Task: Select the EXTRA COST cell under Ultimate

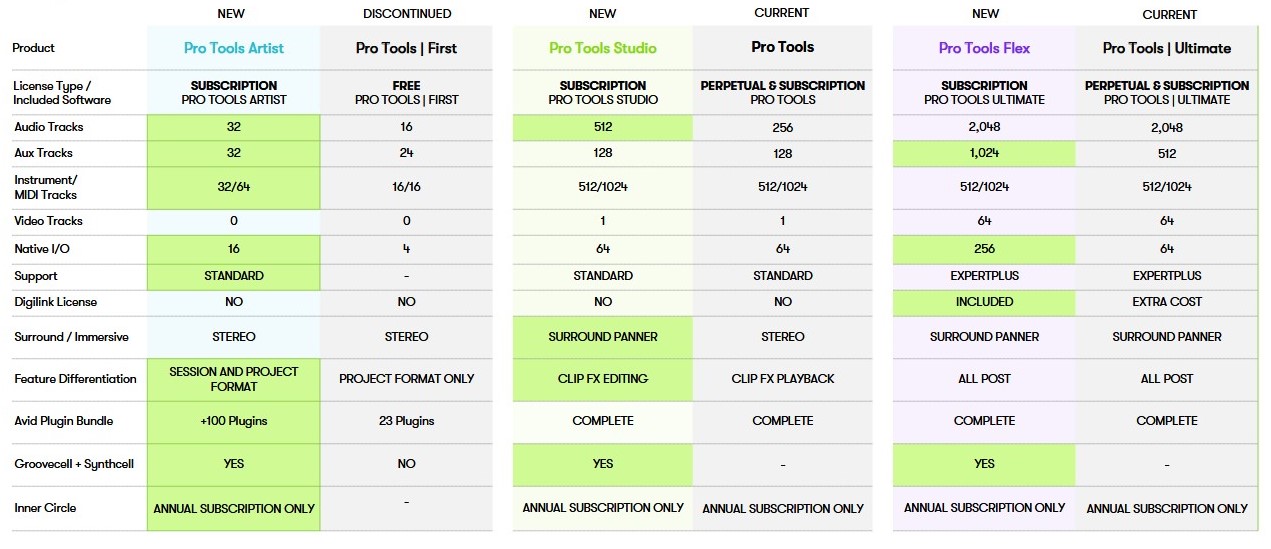Action: point(1167,302)
